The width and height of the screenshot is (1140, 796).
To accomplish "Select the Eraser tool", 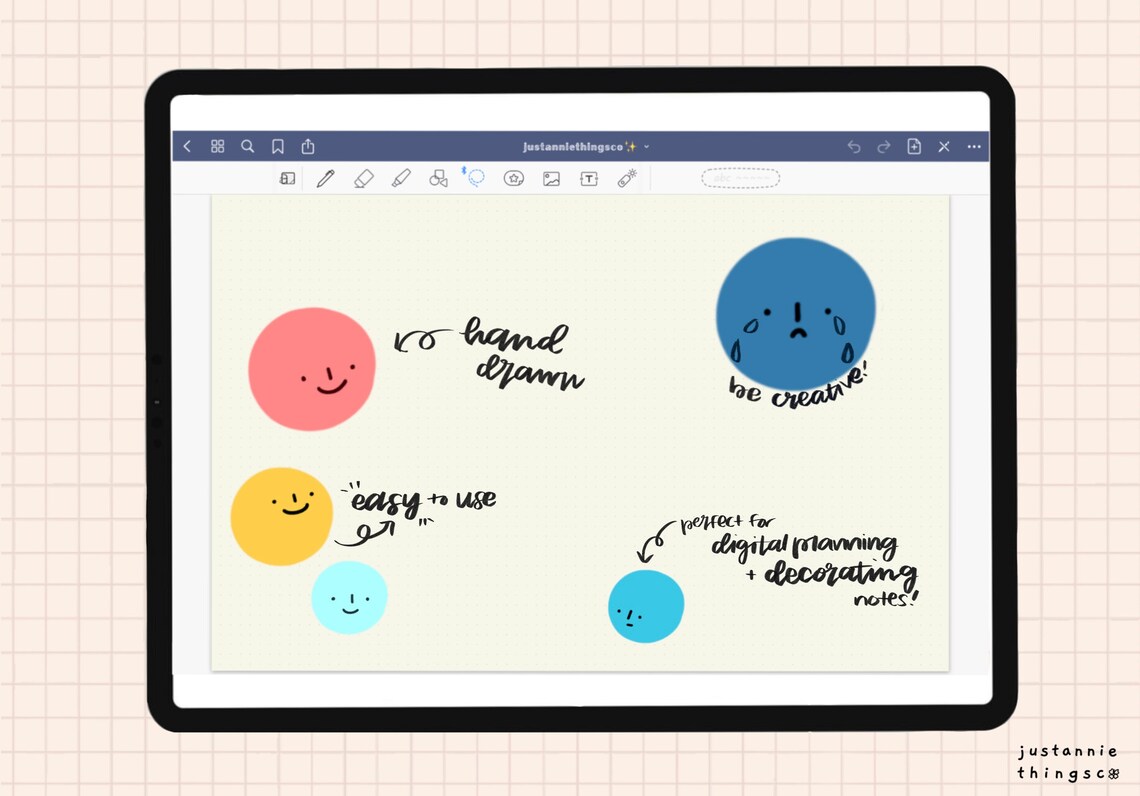I will click(x=363, y=177).
